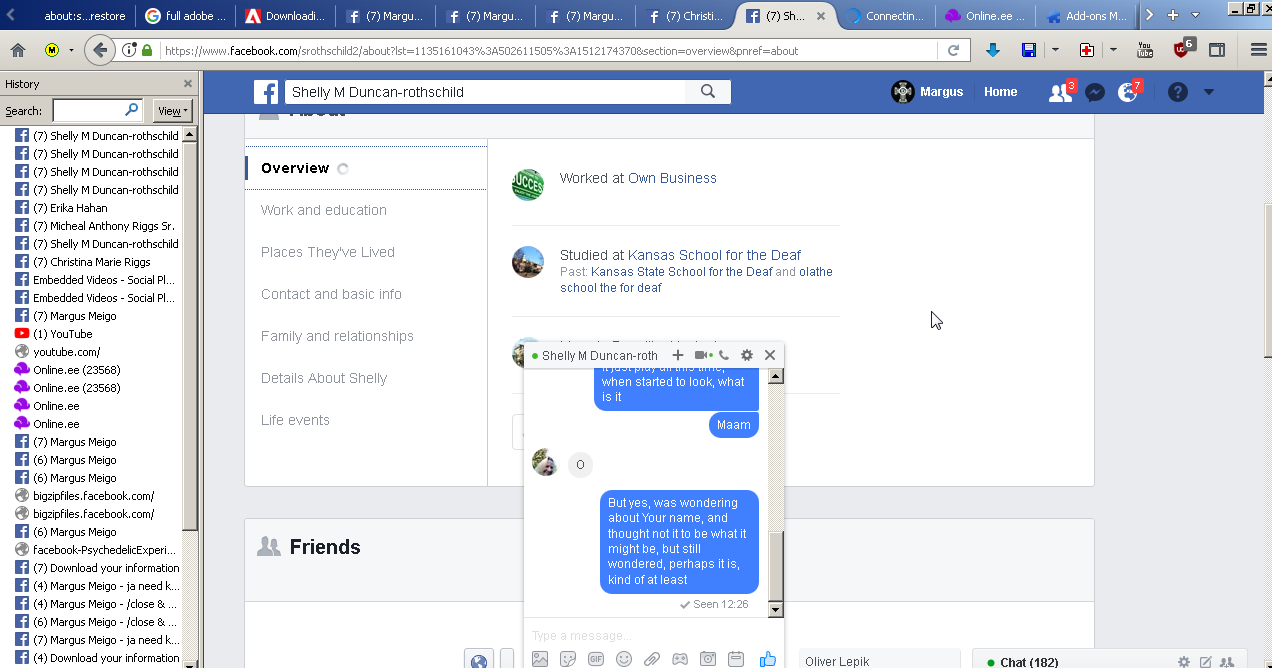This screenshot has height=668, width=1272.
Task: Open 'Family and relationships' section
Action: point(337,336)
